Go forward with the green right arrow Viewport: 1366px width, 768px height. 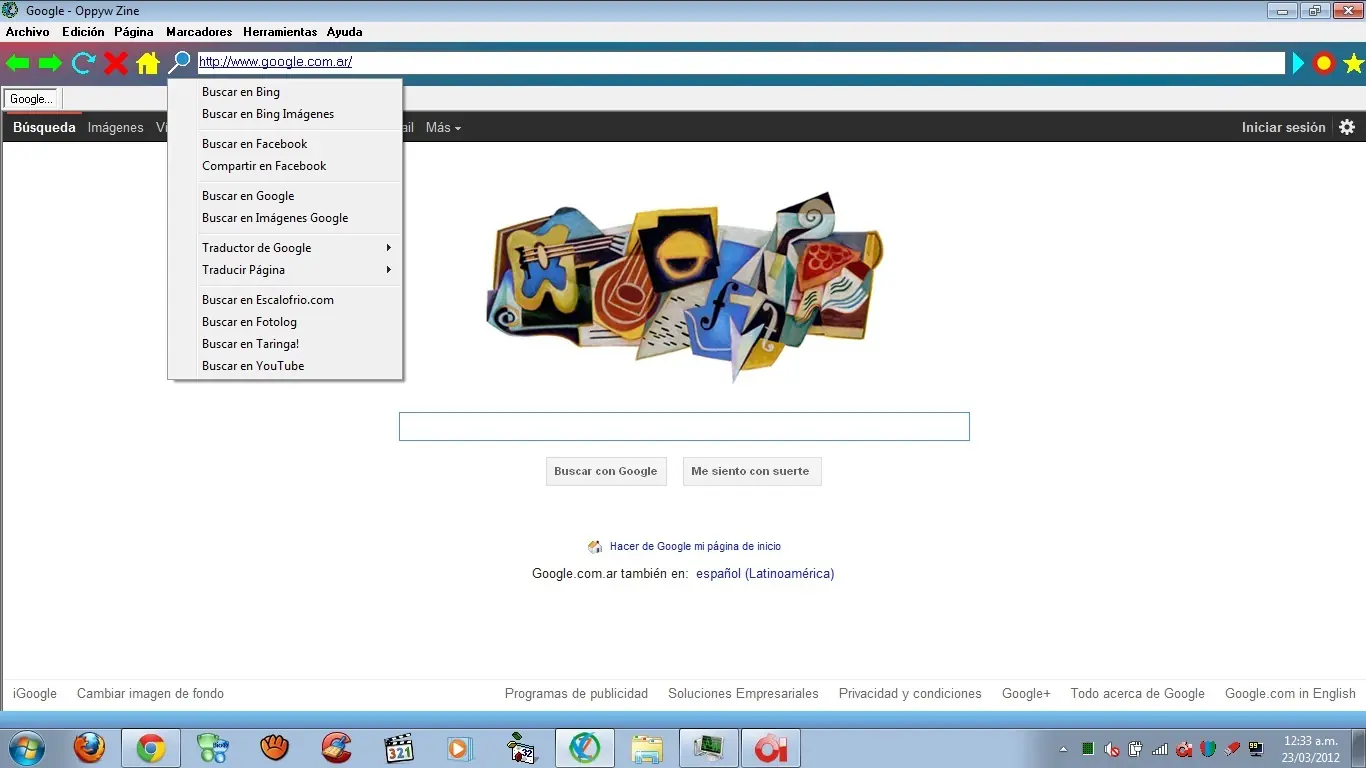tap(50, 64)
